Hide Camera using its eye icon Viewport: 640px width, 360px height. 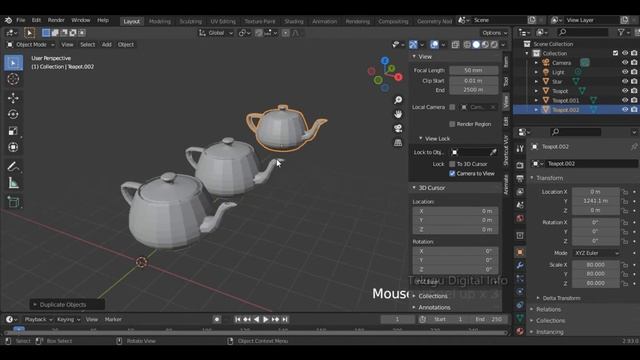625,63
